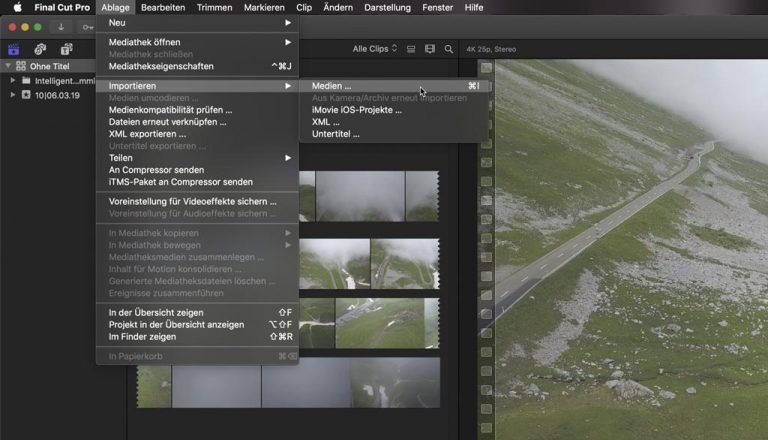Choose XML exportieren
This screenshot has height=440, width=768.
click(x=197, y=134)
